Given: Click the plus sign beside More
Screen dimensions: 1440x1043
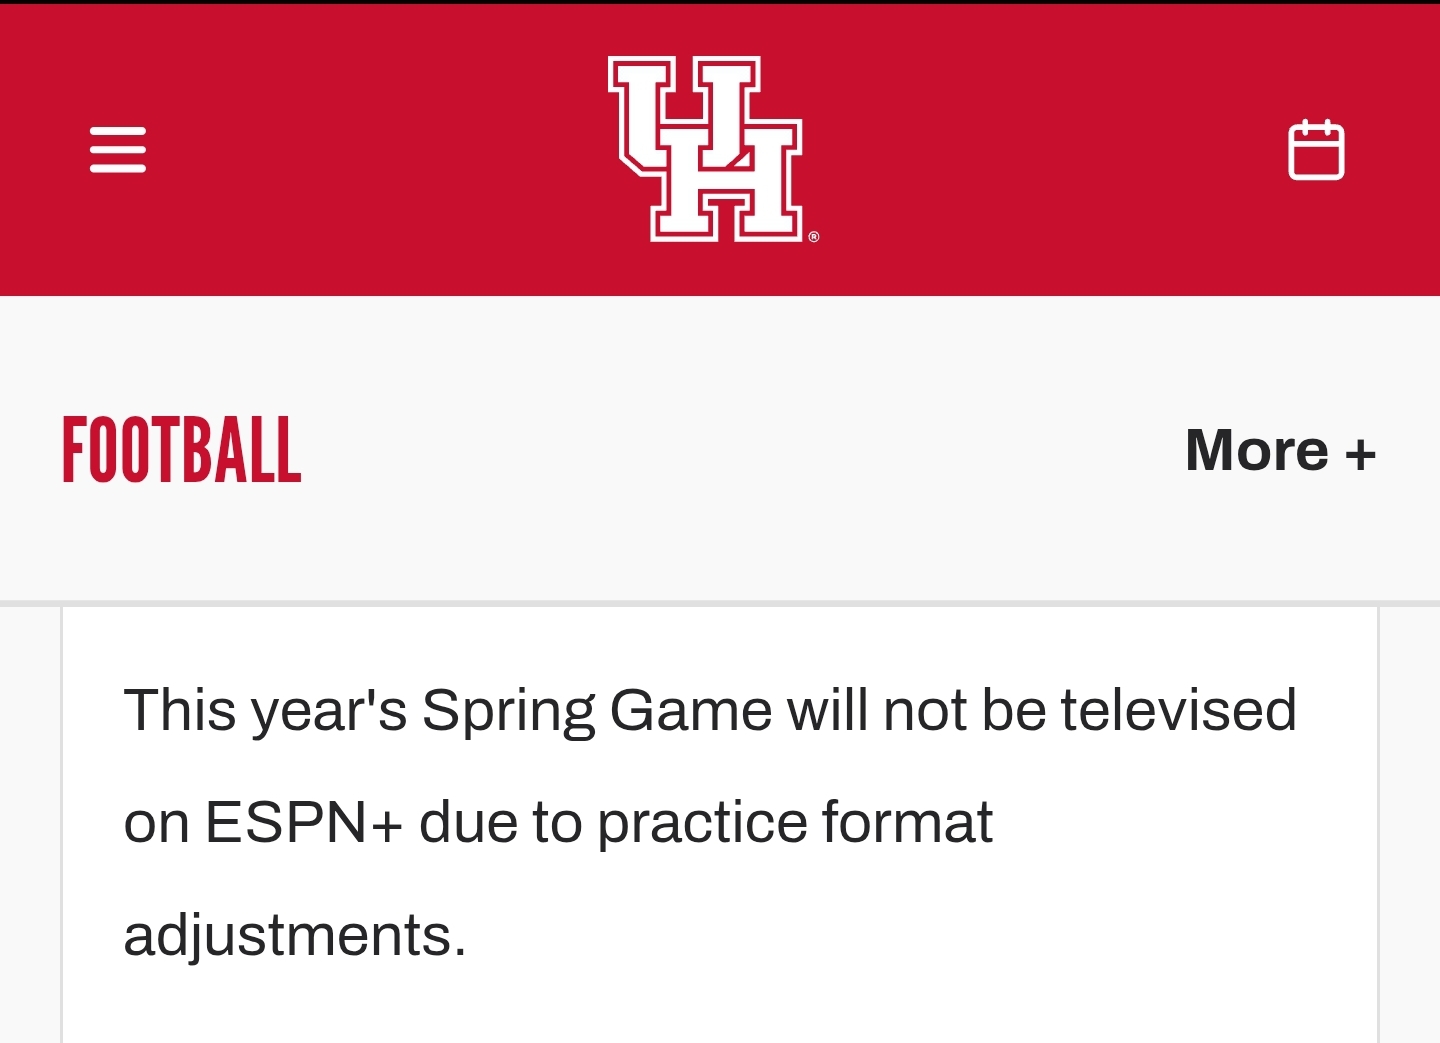Looking at the screenshot, I should (1361, 455).
